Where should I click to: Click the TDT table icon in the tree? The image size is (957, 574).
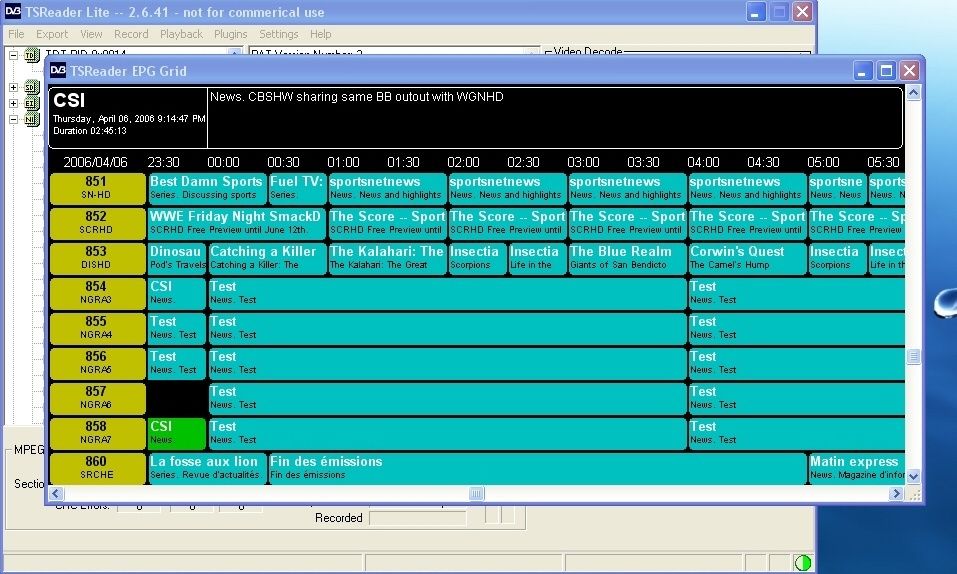coord(32,56)
